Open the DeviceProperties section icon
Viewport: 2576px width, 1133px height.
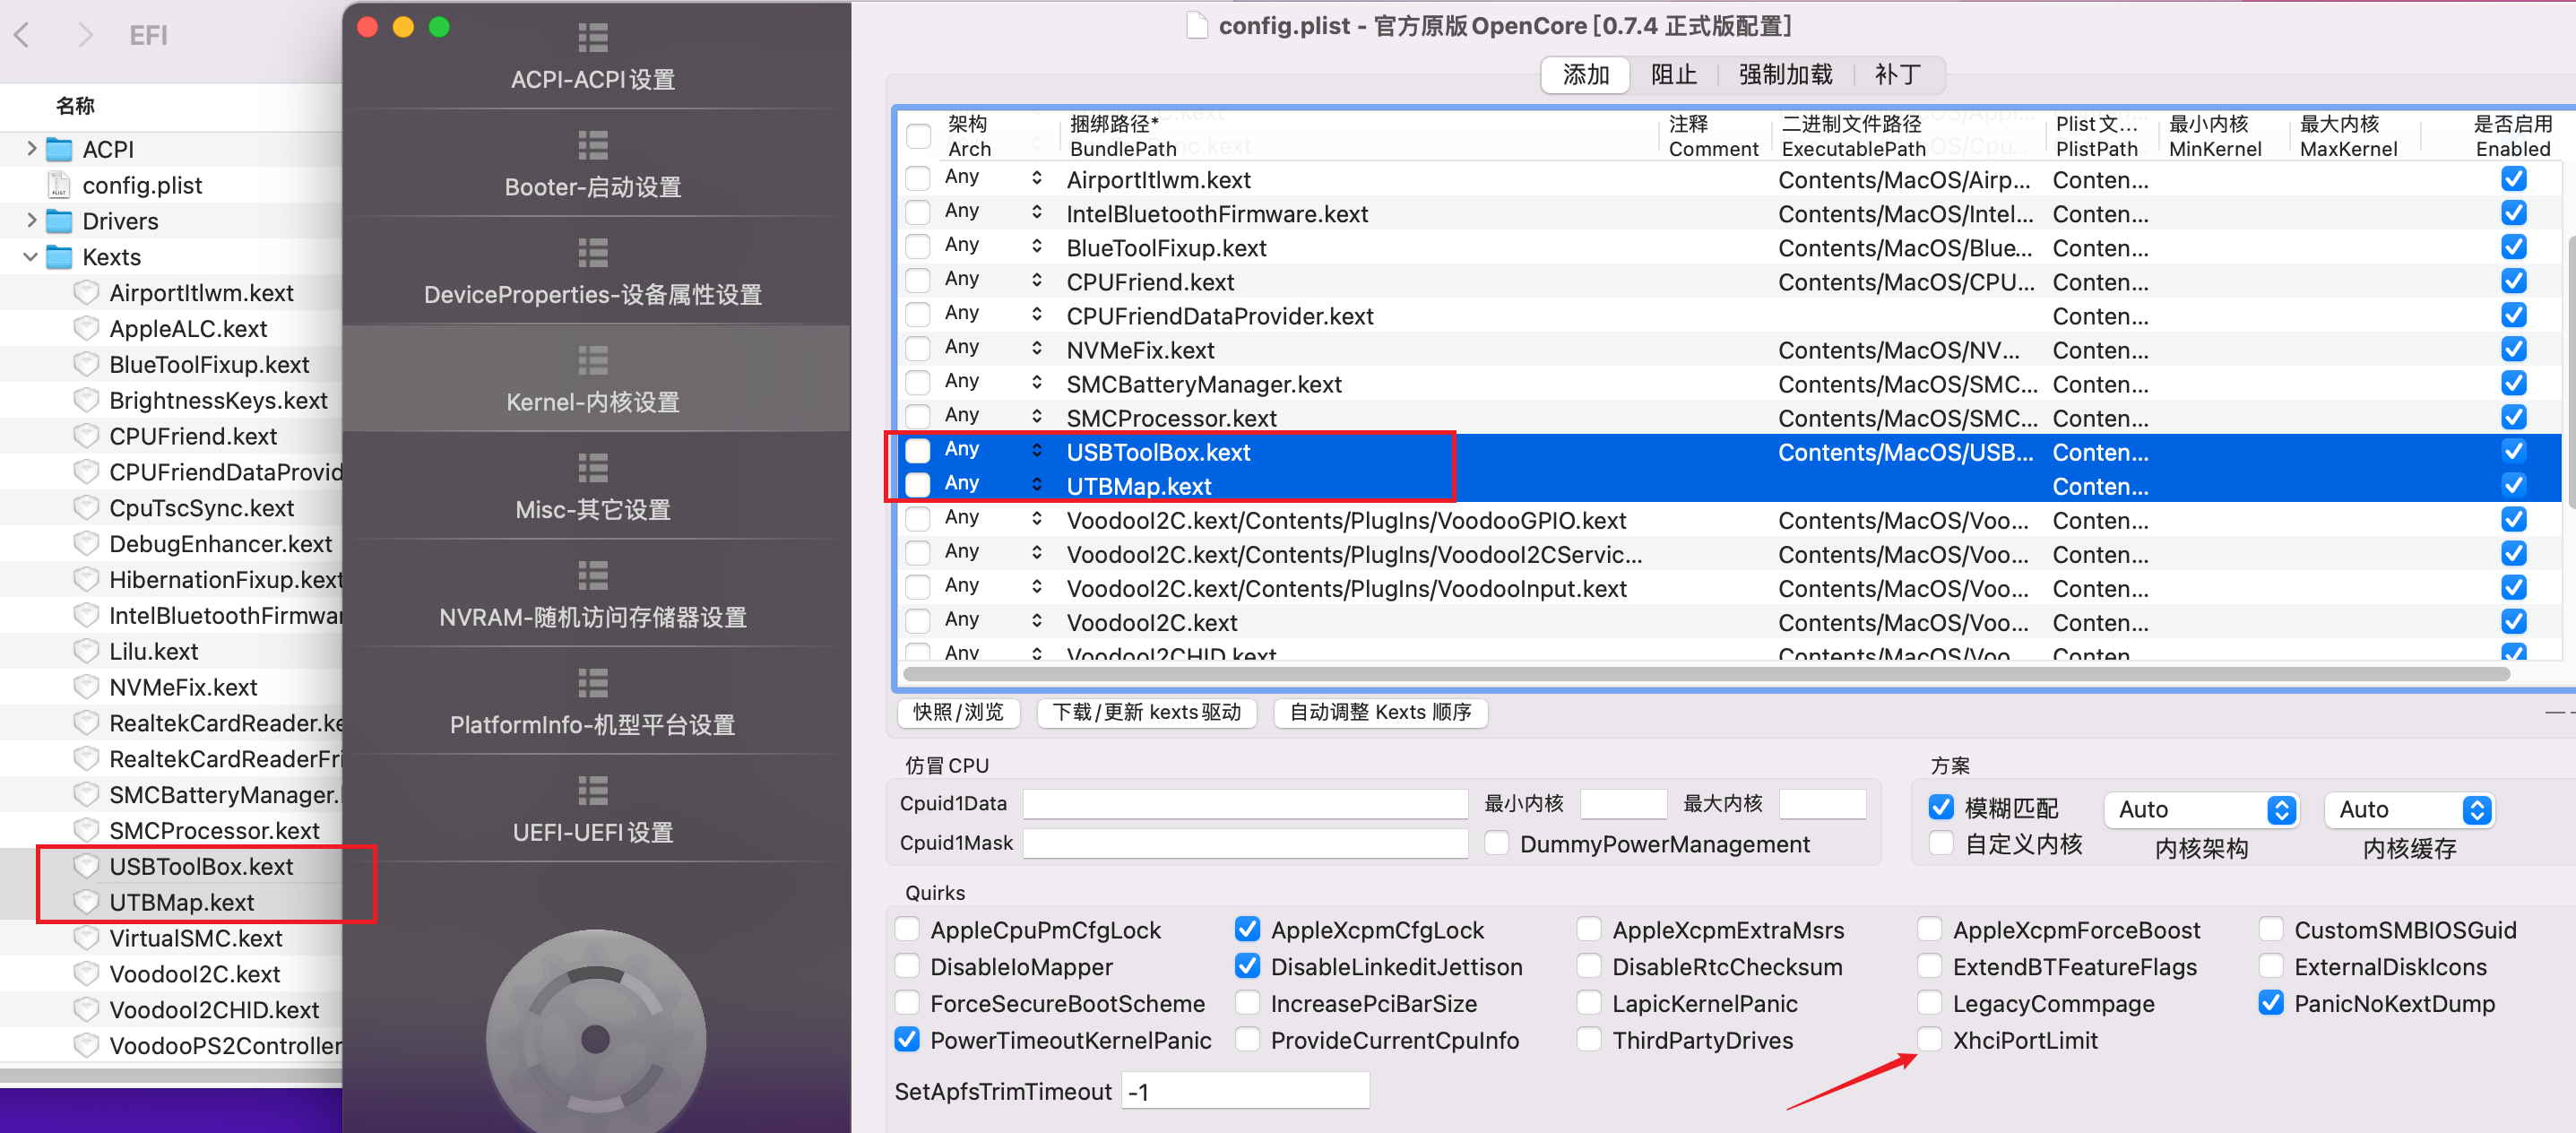tap(593, 253)
